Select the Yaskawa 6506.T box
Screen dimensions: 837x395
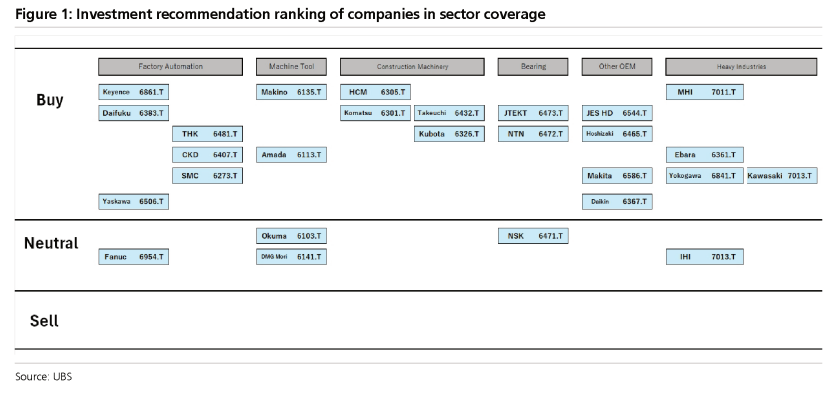click(133, 201)
